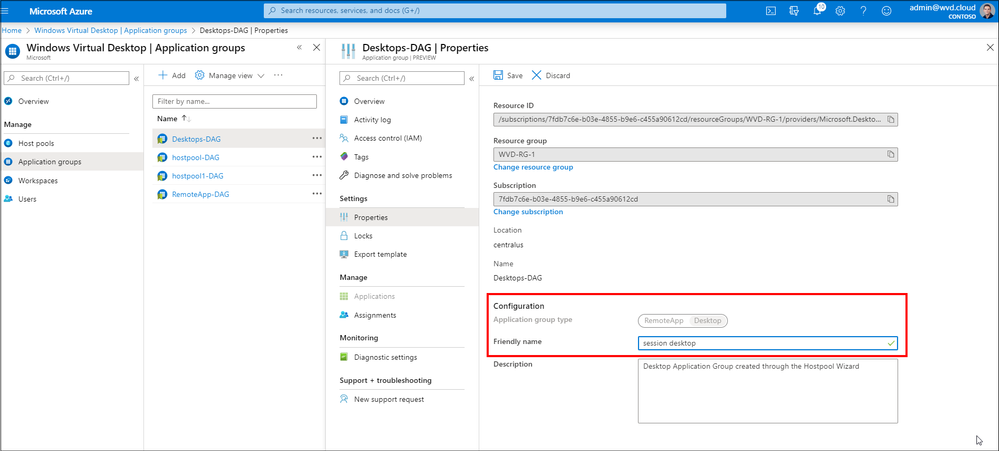
Task: Click the Filter by name field
Action: [x=234, y=101]
